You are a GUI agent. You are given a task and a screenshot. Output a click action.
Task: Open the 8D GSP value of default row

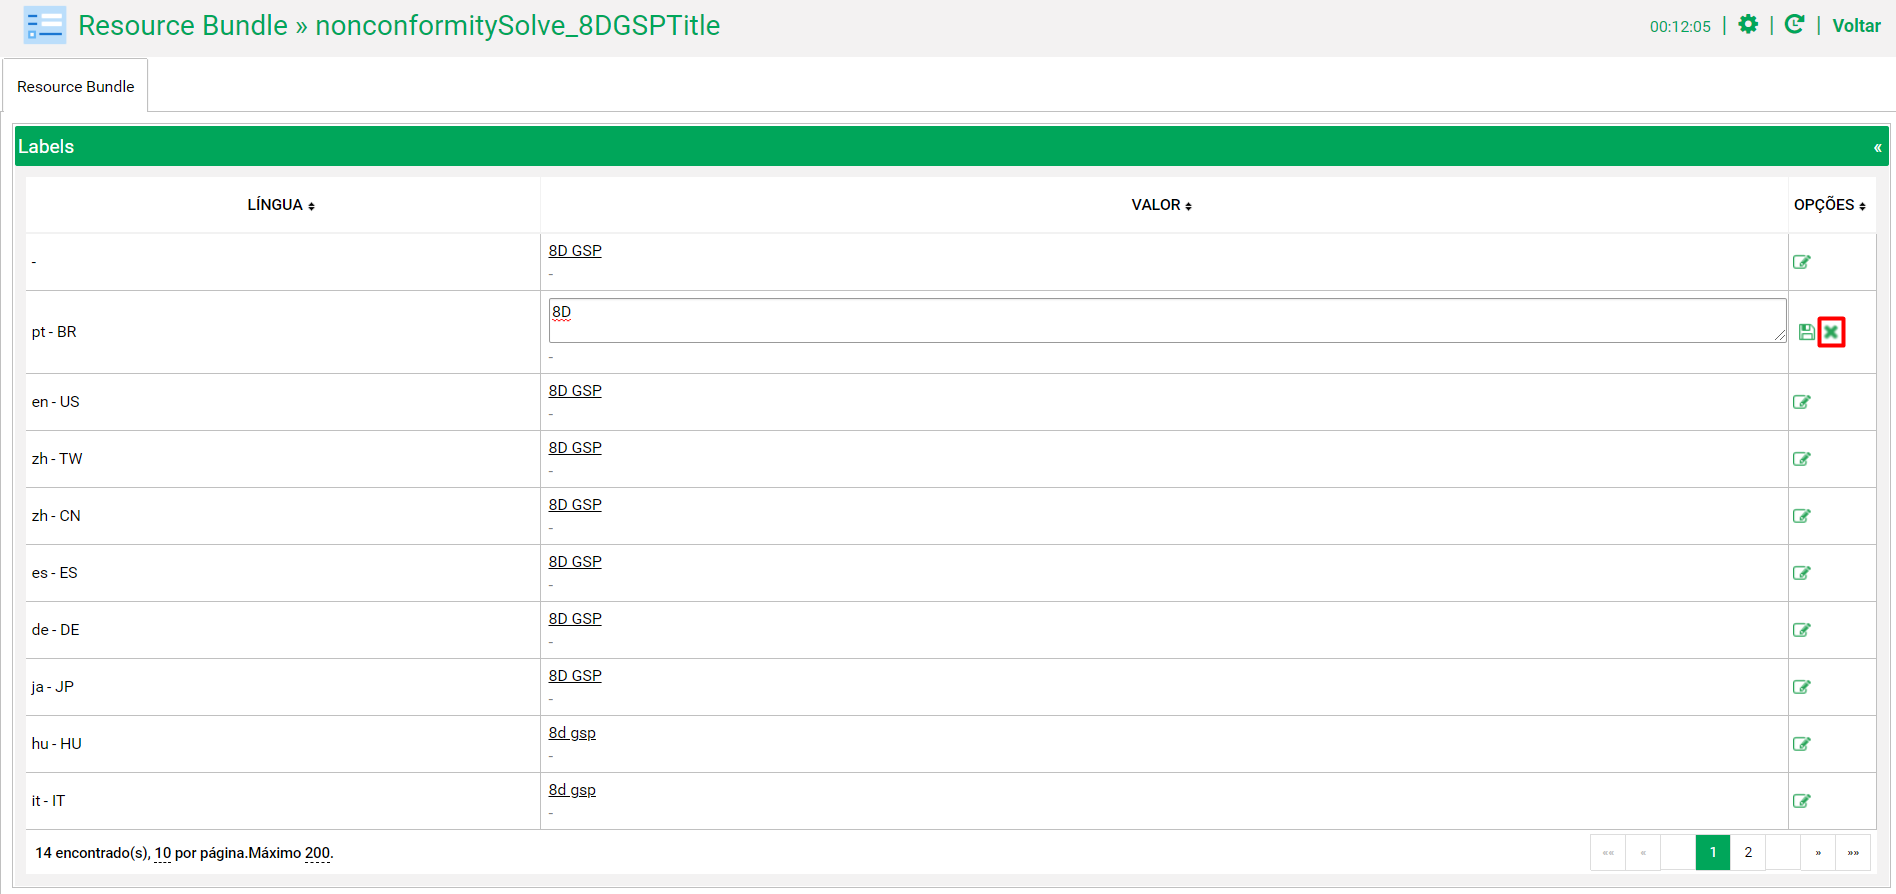point(575,251)
